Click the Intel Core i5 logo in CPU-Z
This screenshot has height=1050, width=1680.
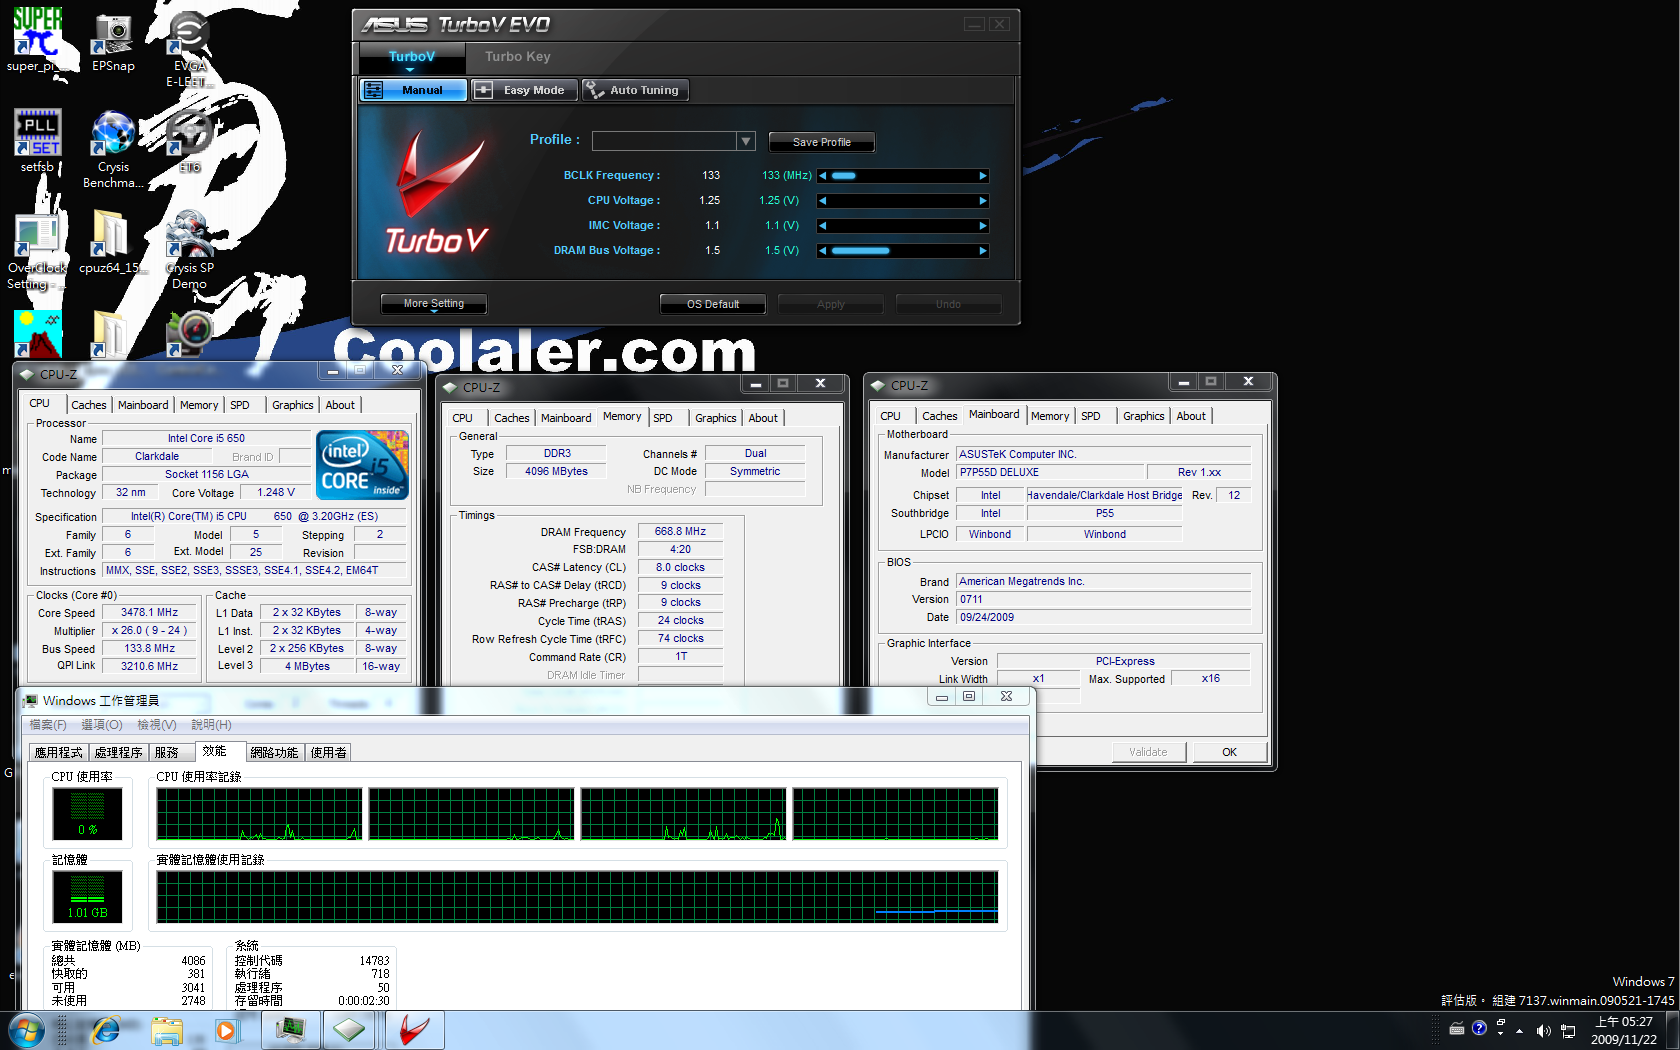(362, 465)
